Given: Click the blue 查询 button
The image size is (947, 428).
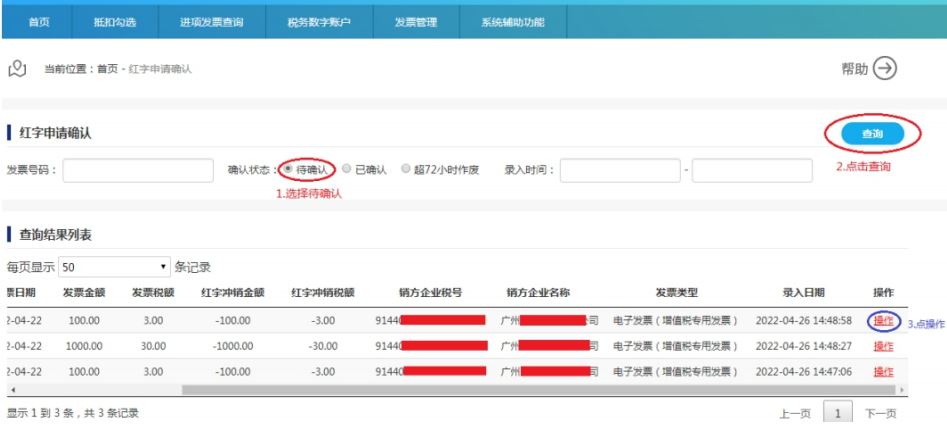Looking at the screenshot, I should (872, 134).
